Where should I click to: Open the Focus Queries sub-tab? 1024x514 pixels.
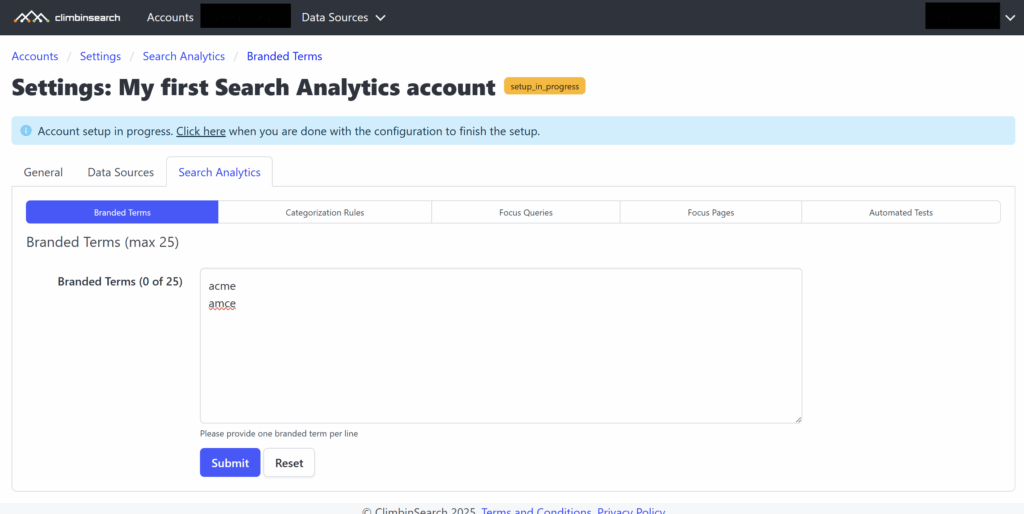[x=526, y=212]
